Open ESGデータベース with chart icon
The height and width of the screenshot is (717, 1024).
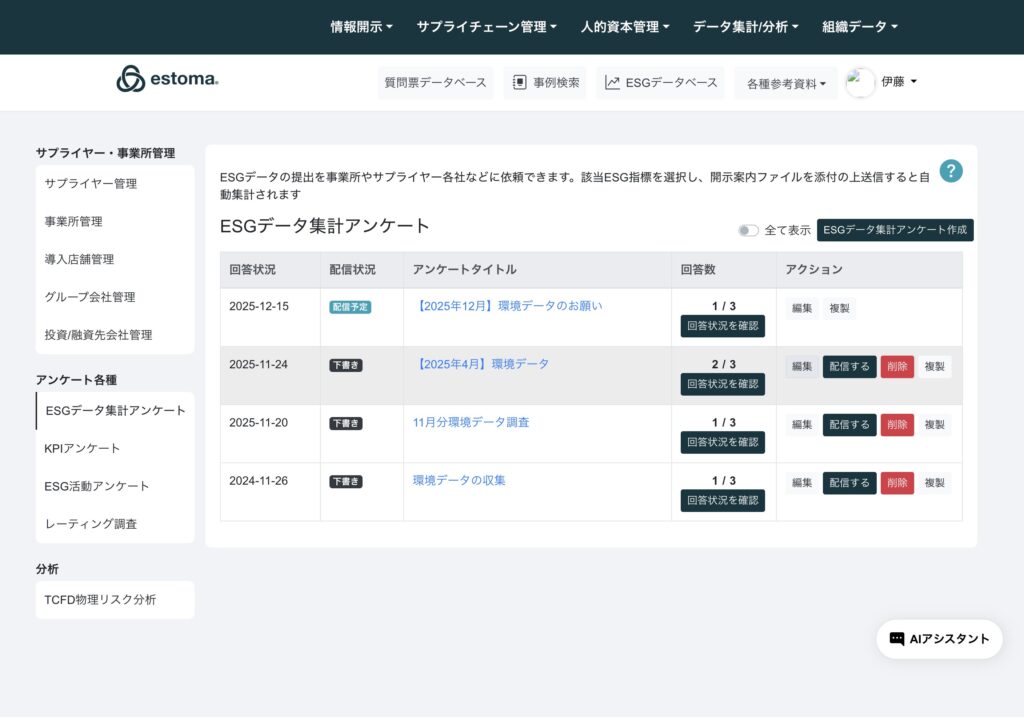coord(661,83)
